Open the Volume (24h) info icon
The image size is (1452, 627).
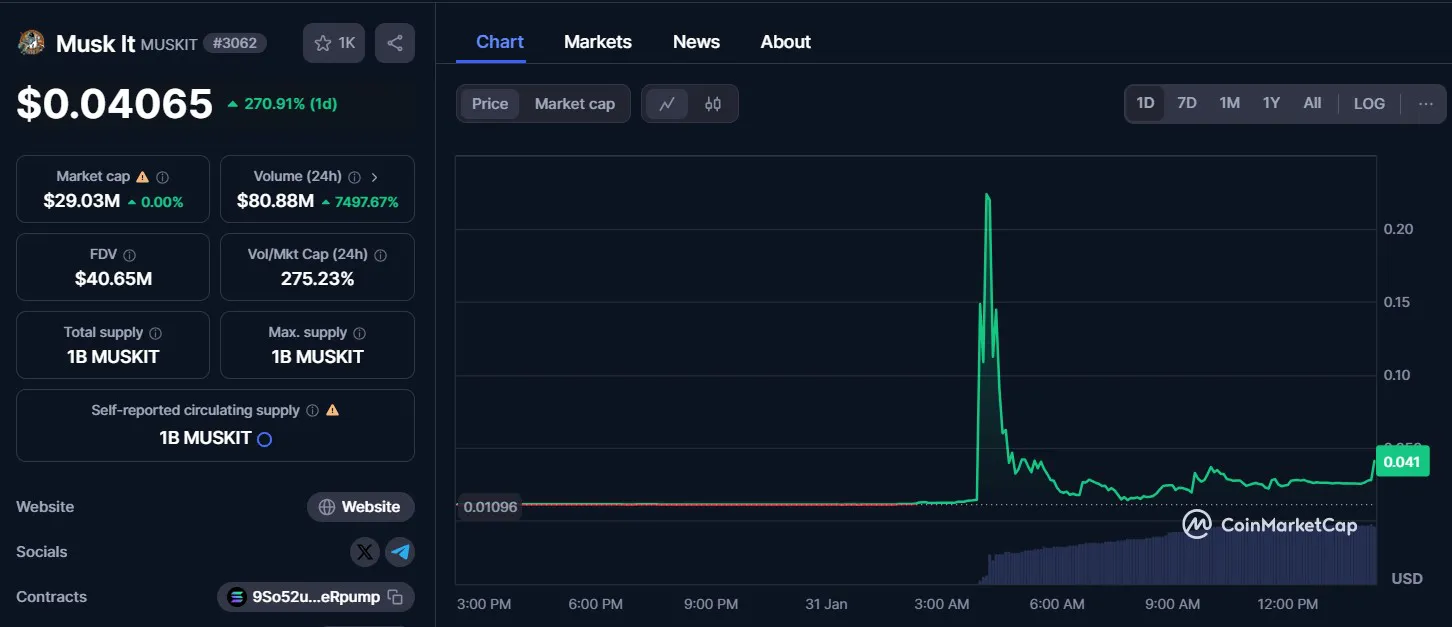click(352, 177)
